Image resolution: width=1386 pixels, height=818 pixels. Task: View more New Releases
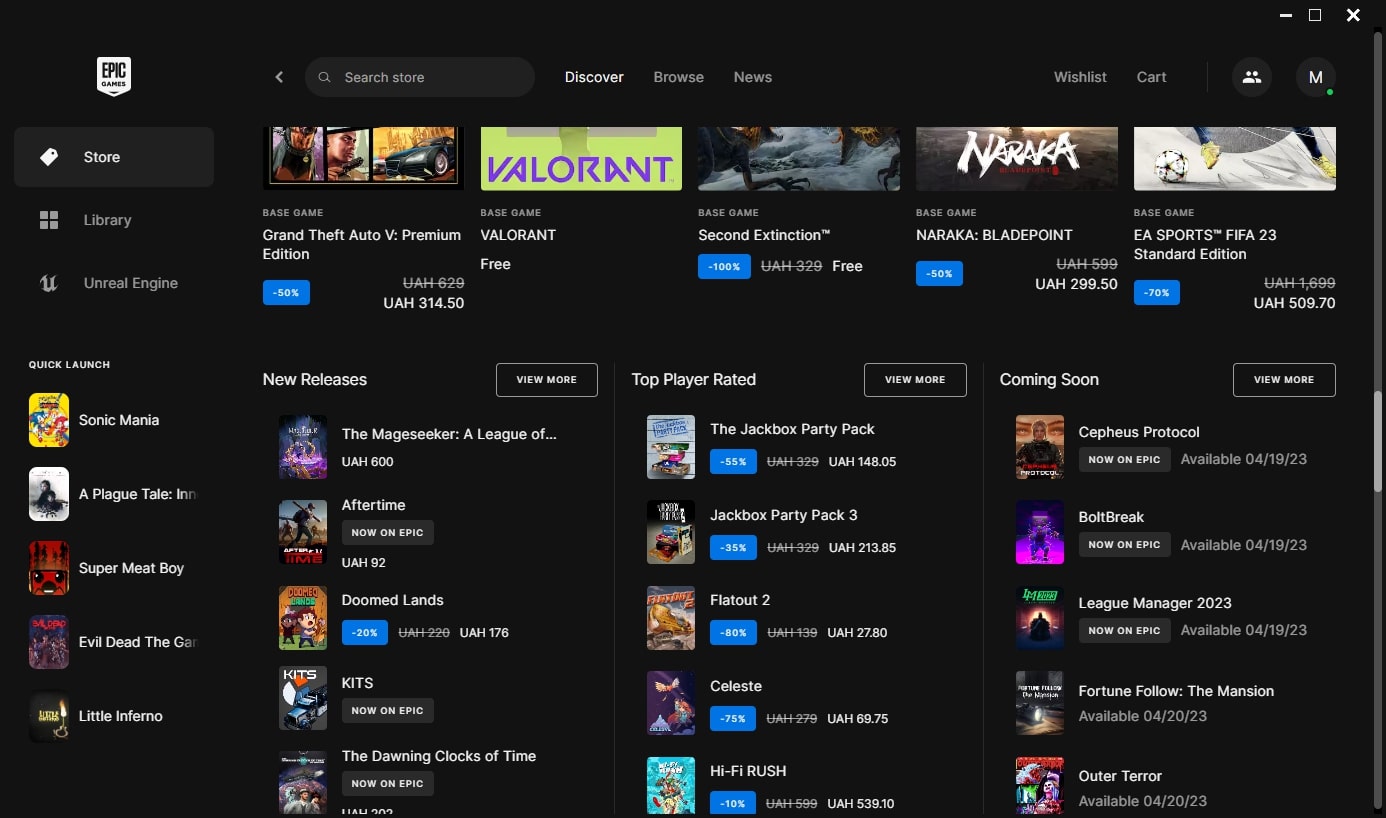(x=547, y=380)
